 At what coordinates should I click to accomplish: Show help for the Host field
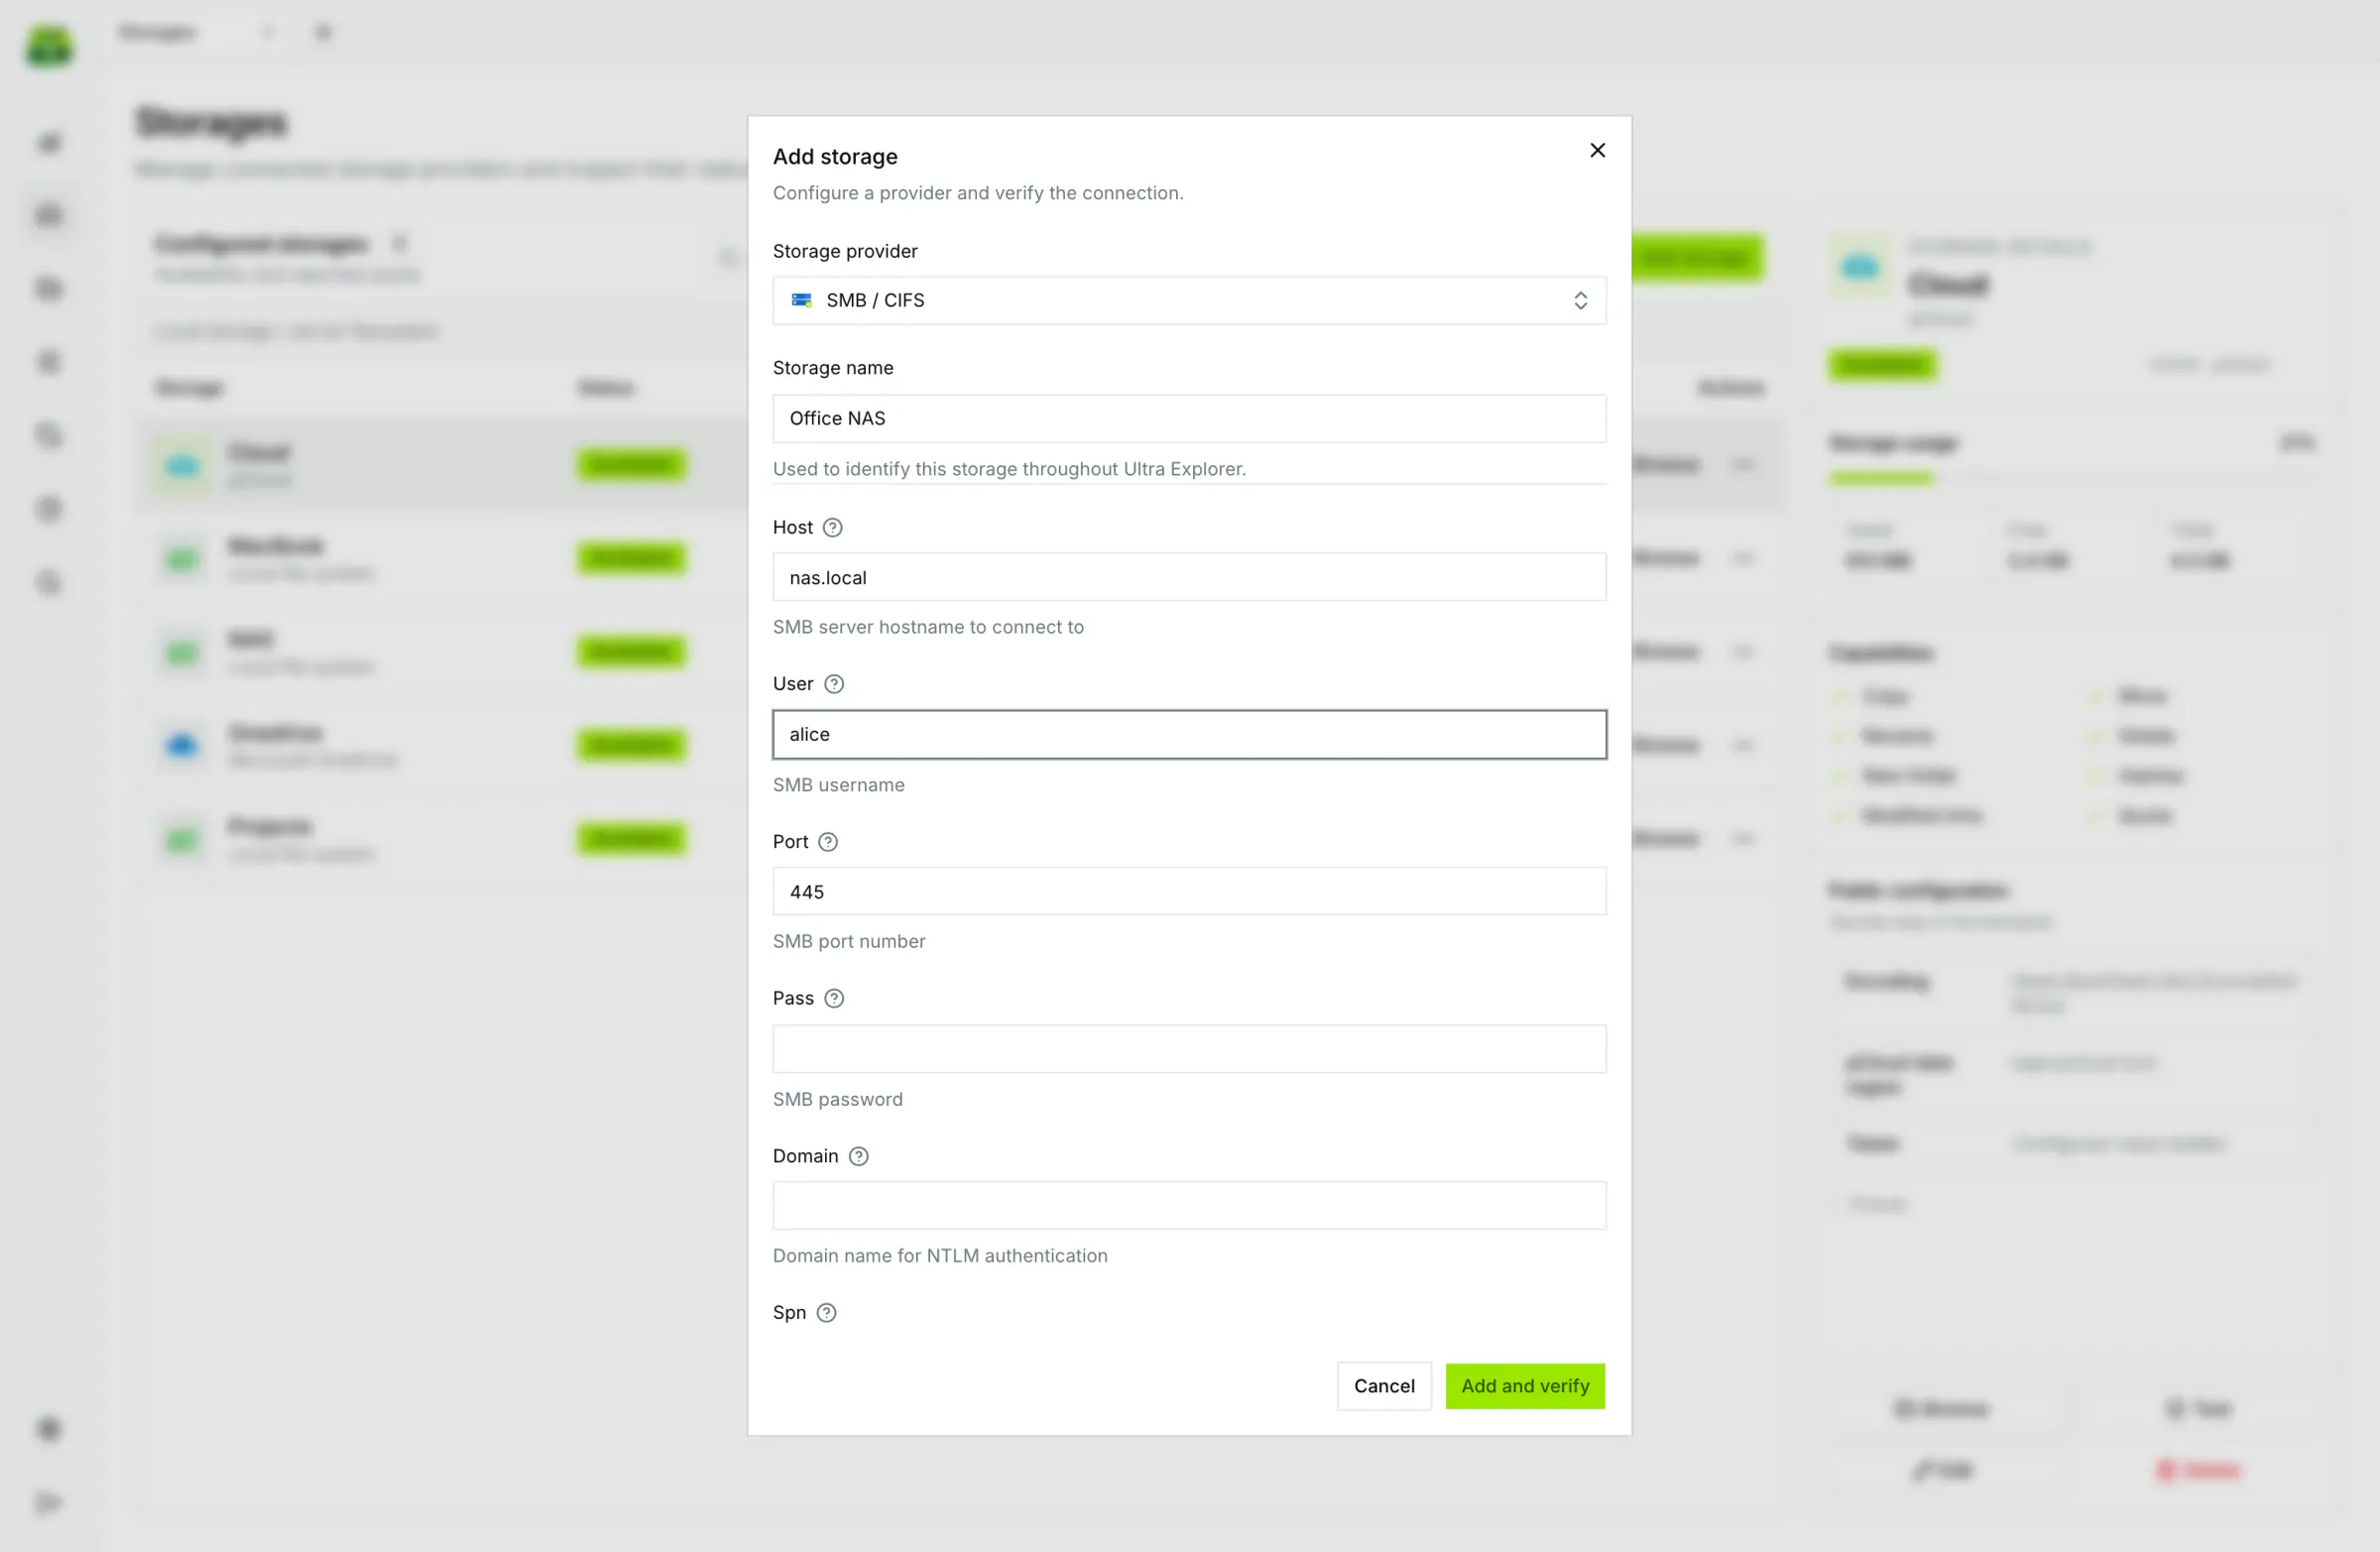pyautogui.click(x=832, y=527)
